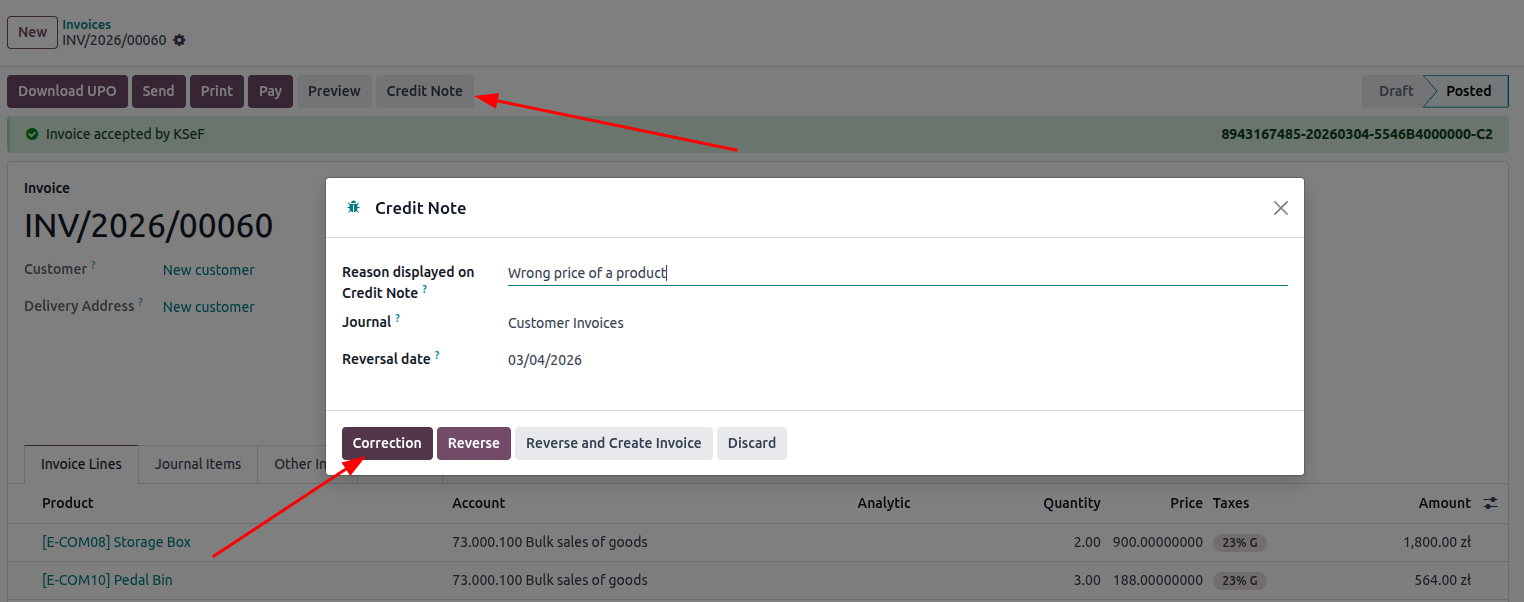Close the Credit Note dialog with X
Image resolution: width=1524 pixels, height=602 pixels.
click(1280, 208)
